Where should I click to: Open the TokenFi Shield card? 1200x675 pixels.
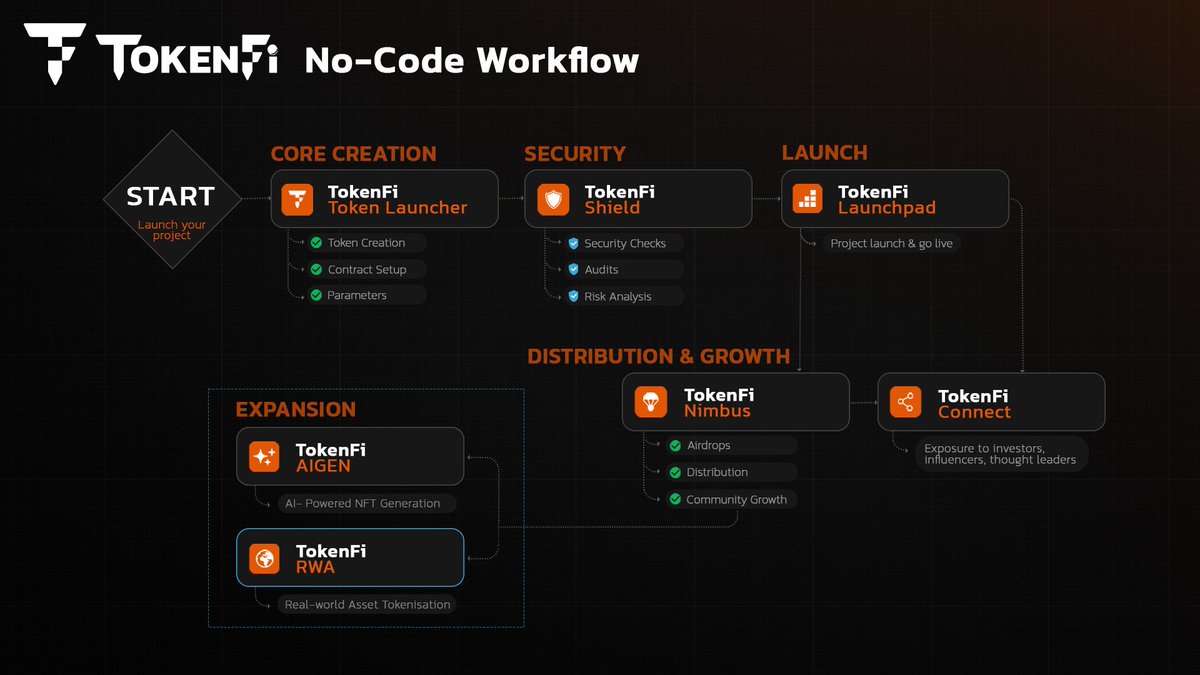[638, 199]
